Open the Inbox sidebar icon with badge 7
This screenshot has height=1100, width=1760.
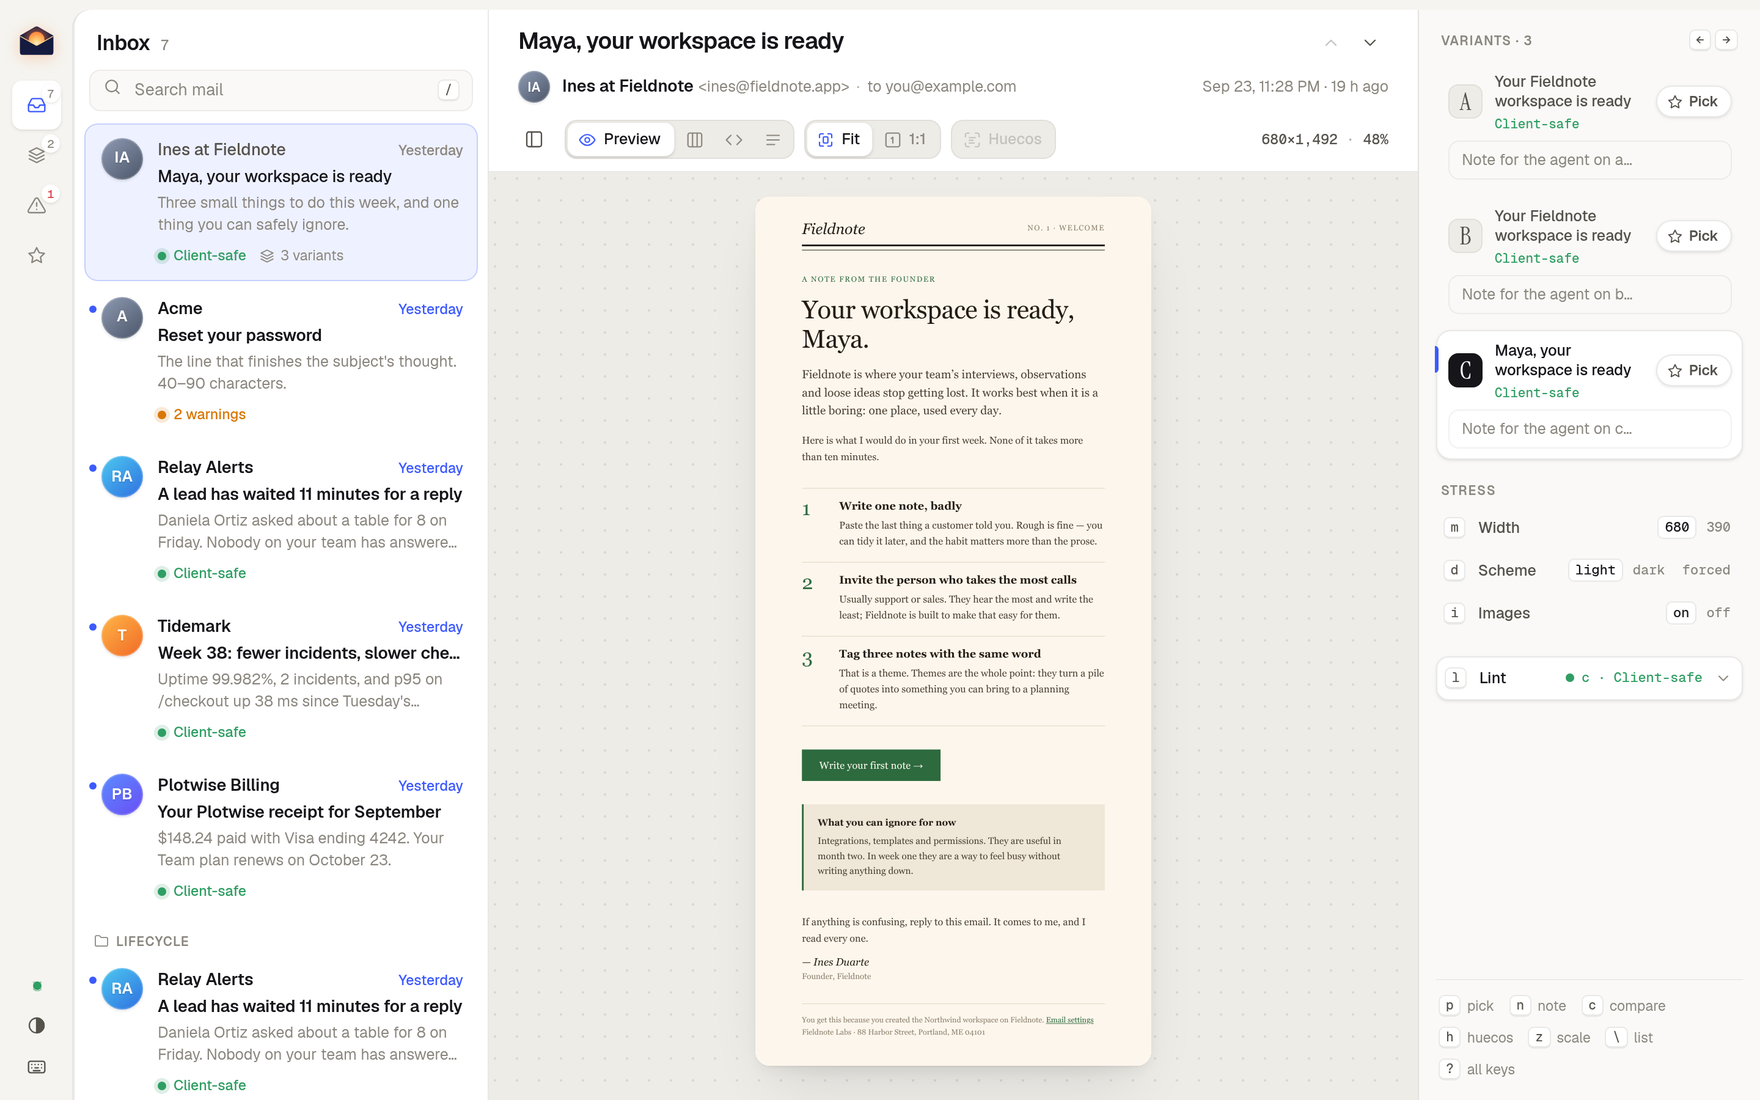click(x=37, y=105)
